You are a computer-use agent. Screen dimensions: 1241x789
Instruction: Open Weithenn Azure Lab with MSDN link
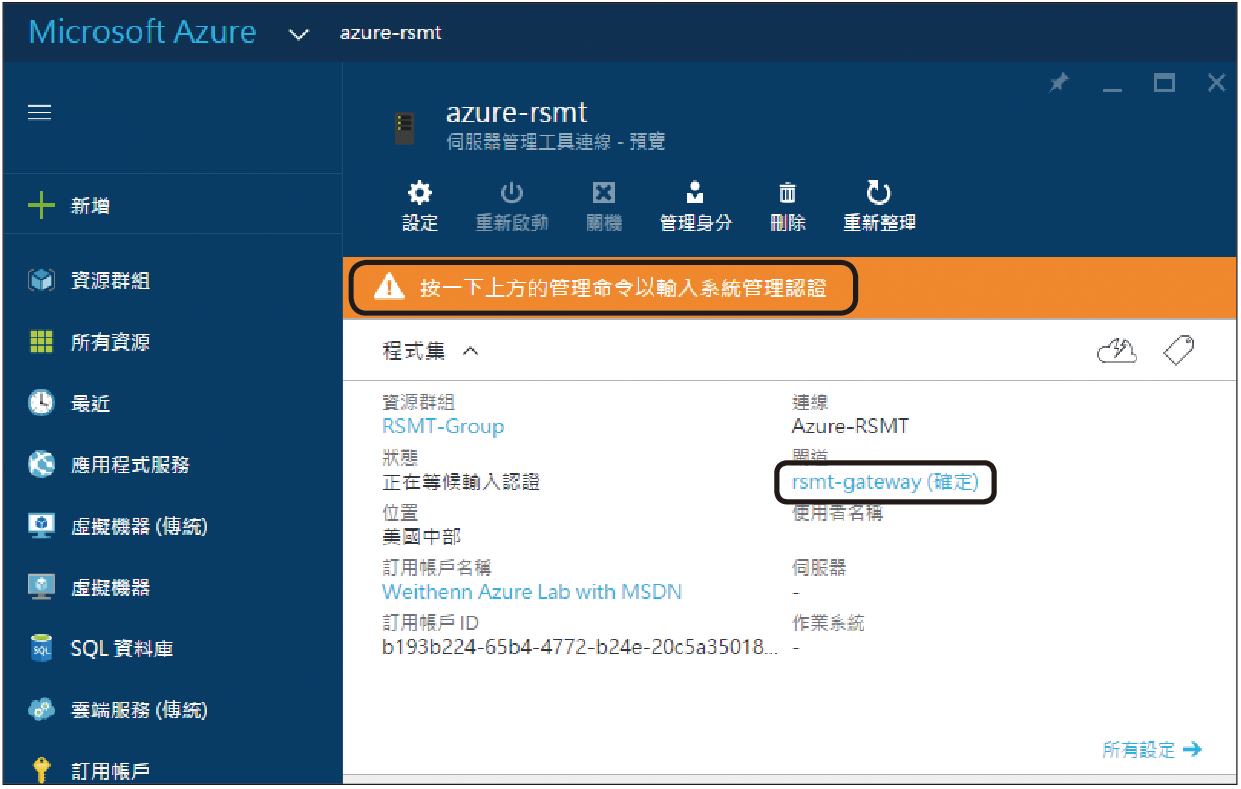point(532,592)
